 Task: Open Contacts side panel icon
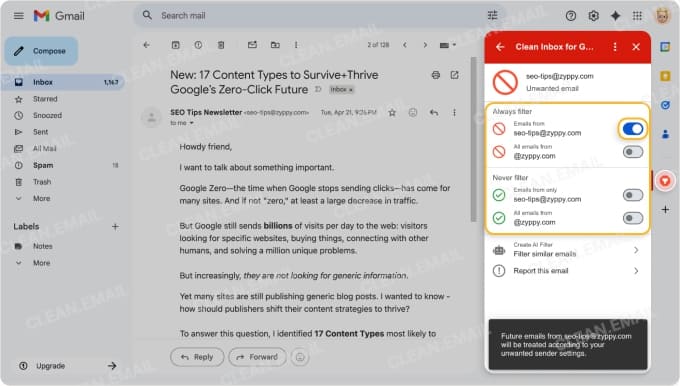665,134
